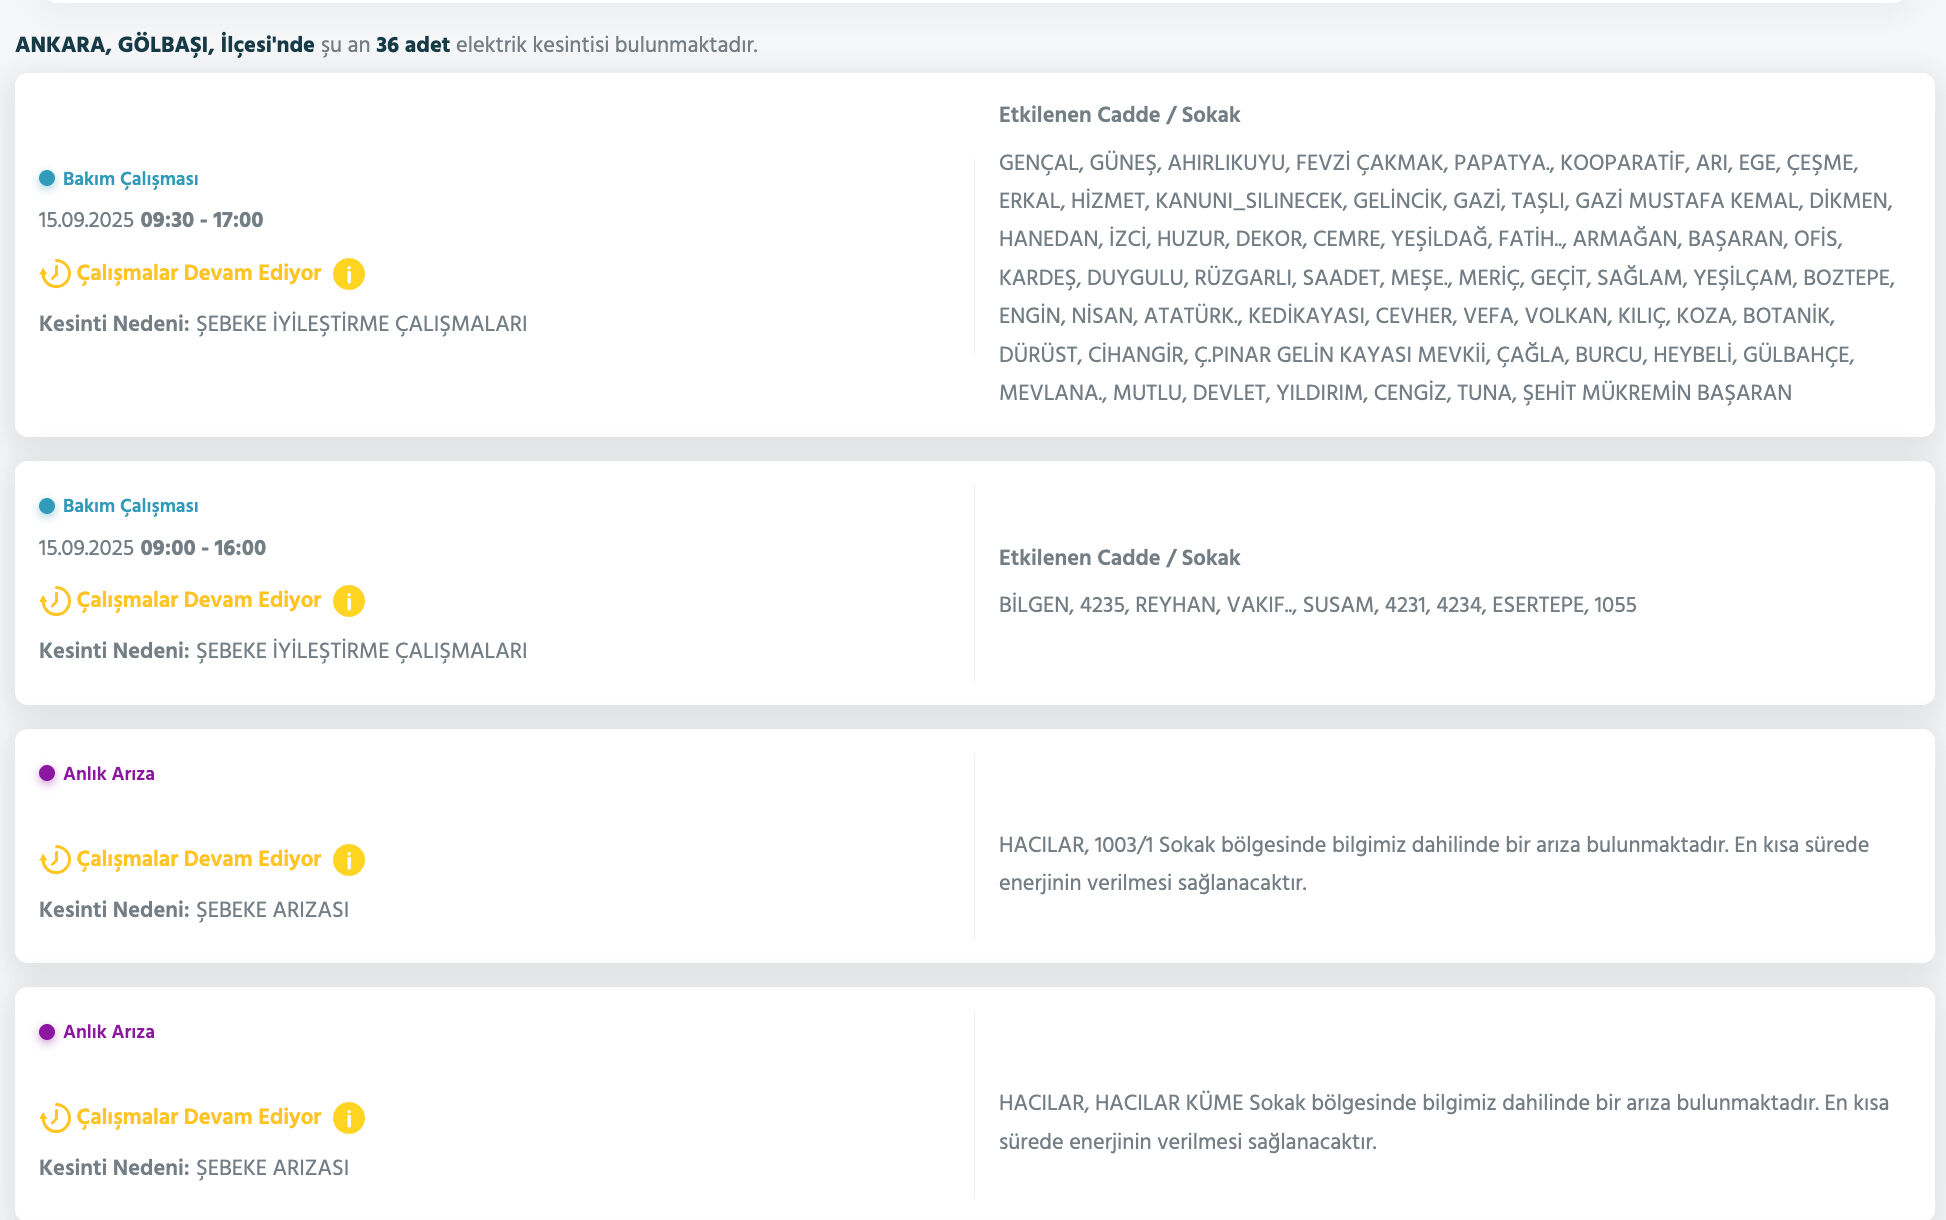Click clock icon in 09:00 - 16:00 card
This screenshot has width=1946, height=1220.
click(55, 601)
